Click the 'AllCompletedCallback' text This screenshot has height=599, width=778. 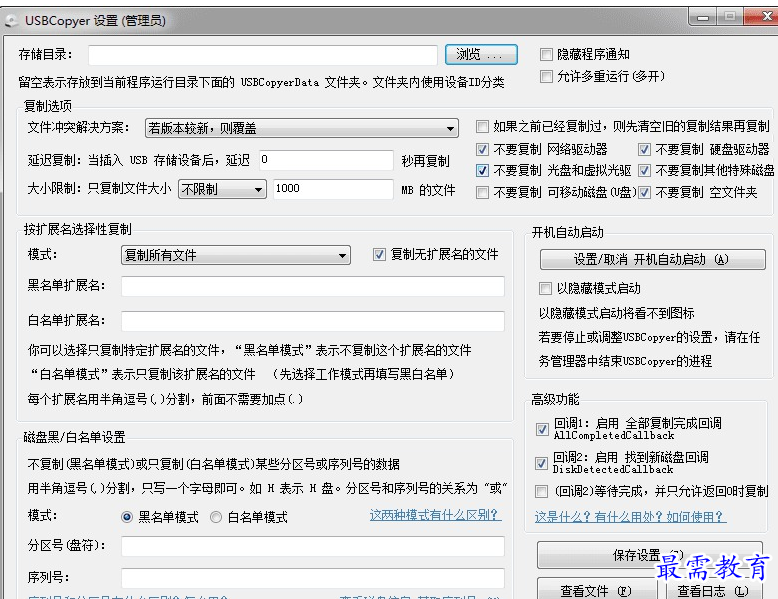[614, 436]
